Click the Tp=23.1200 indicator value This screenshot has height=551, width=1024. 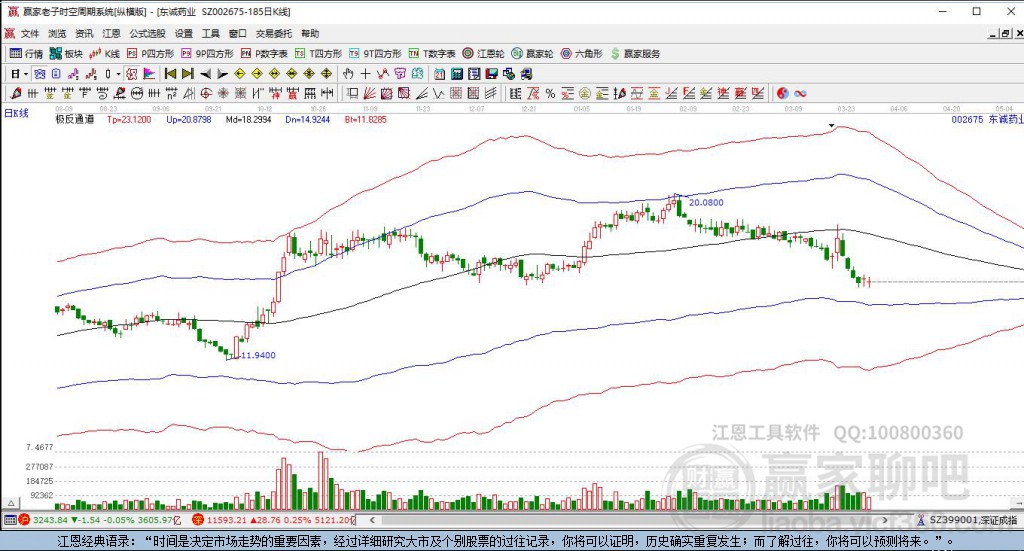tap(129, 119)
